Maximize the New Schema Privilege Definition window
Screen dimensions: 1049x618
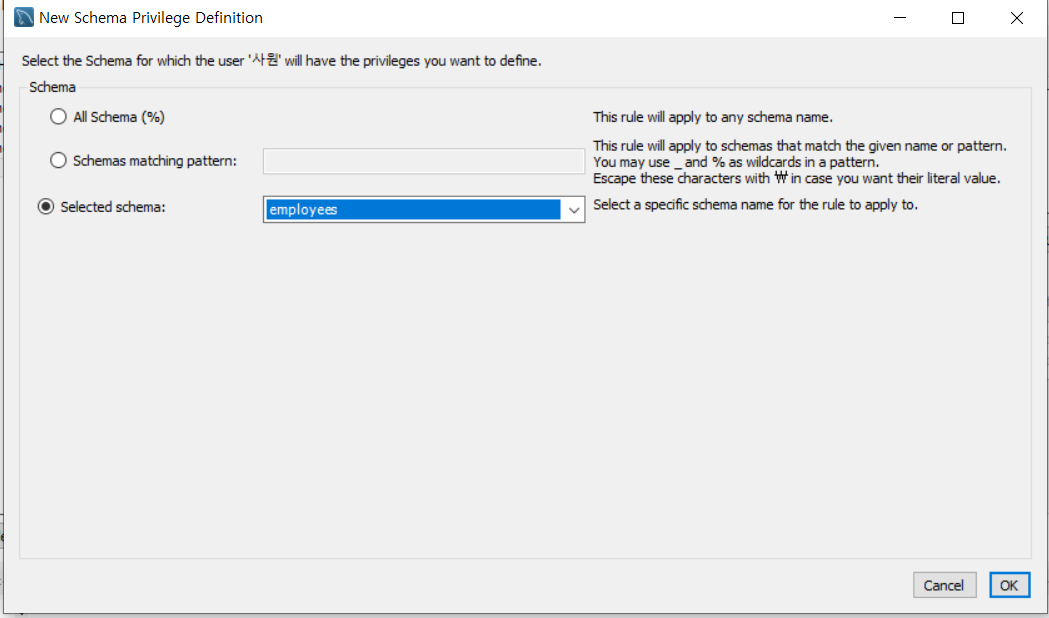[958, 18]
